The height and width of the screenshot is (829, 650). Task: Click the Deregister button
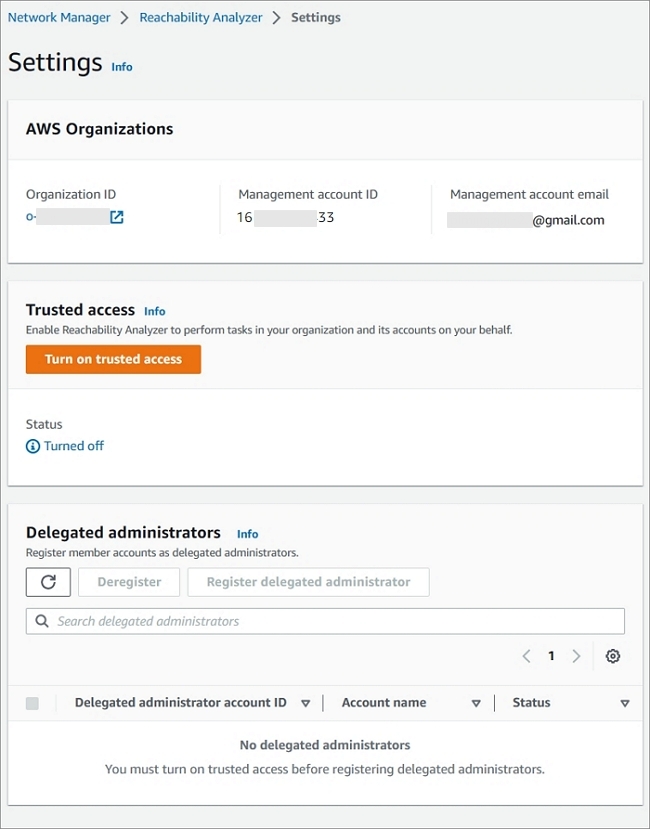(129, 582)
